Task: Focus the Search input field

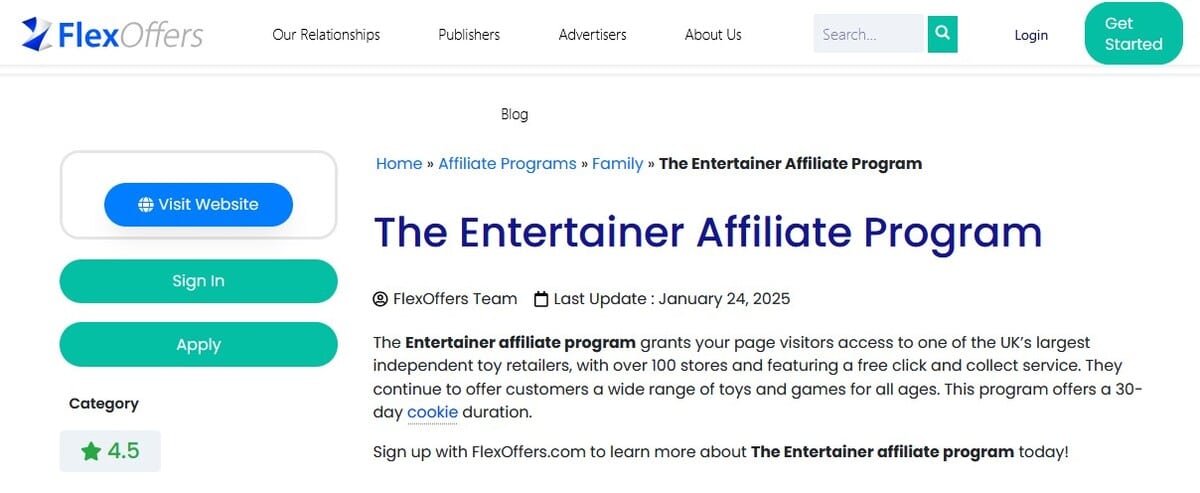Action: coord(868,34)
